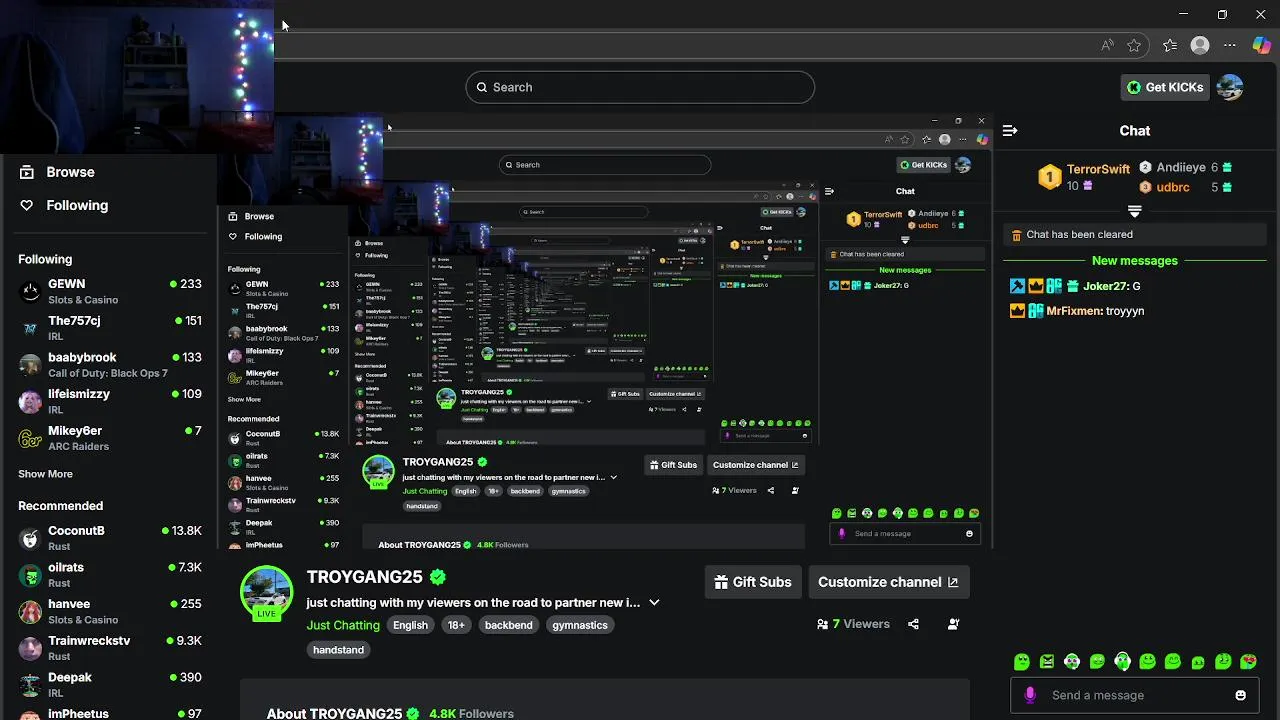Screen dimensions: 1280x720
Task: Click the microphone icon in the message box
Action: tap(1030, 695)
